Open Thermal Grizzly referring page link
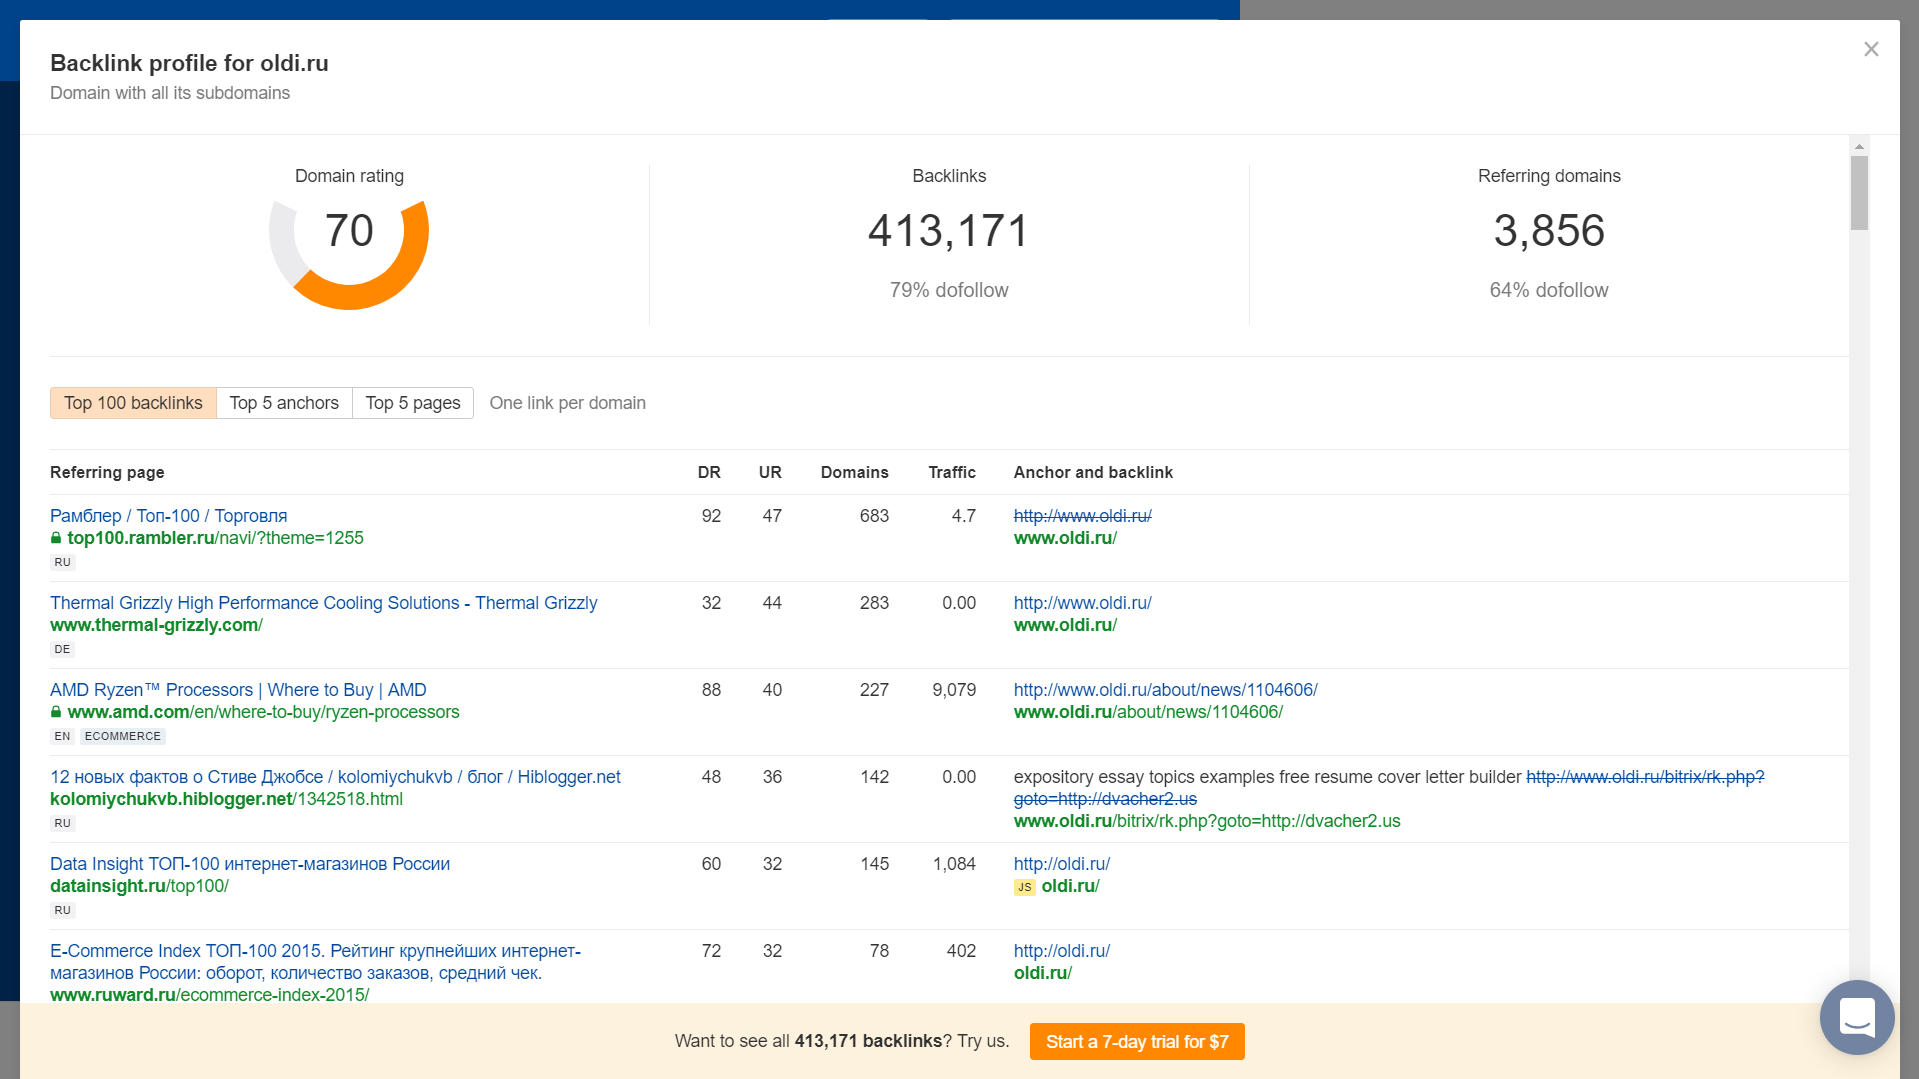 click(x=323, y=603)
